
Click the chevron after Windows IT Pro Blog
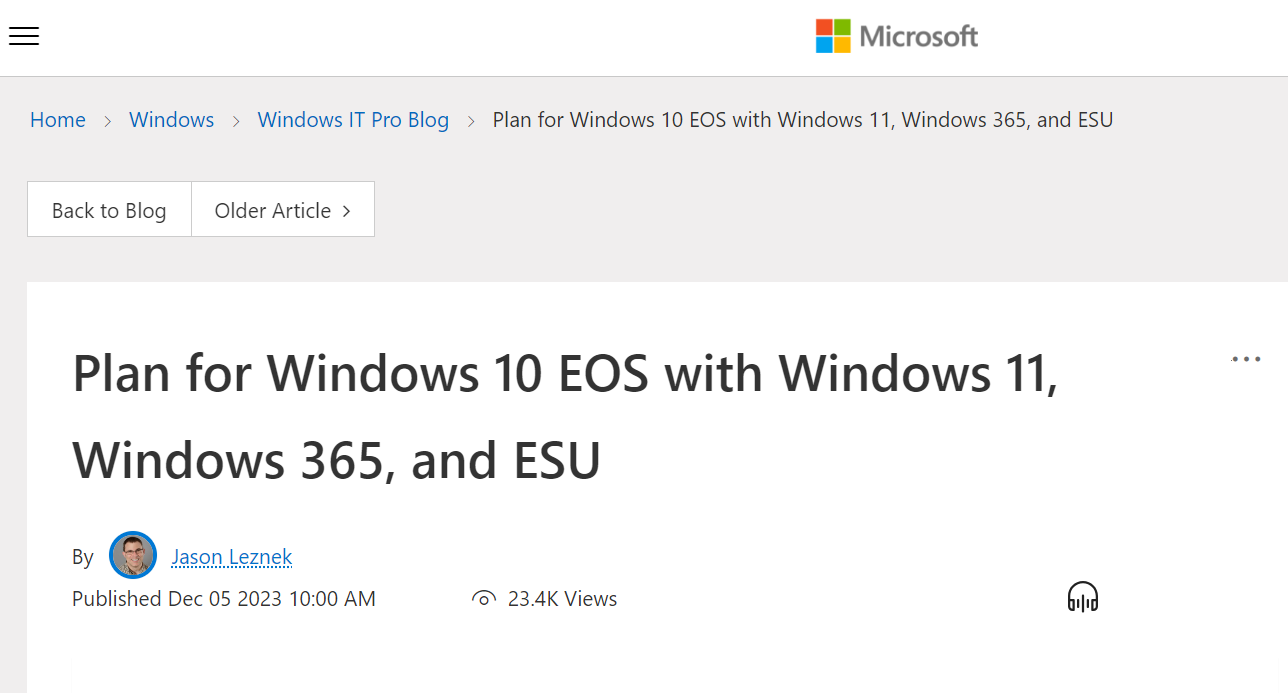470,120
